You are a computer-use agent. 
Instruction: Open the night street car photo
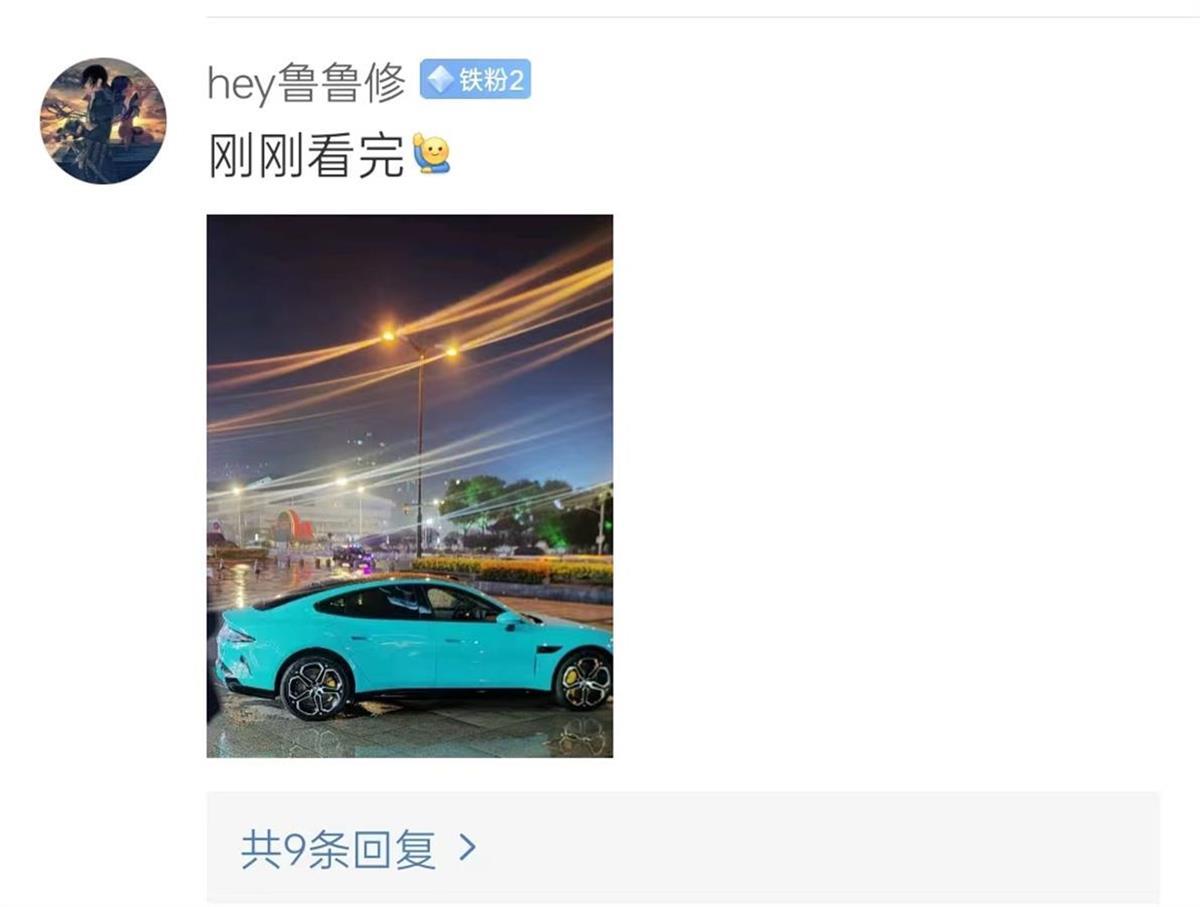(x=410, y=486)
